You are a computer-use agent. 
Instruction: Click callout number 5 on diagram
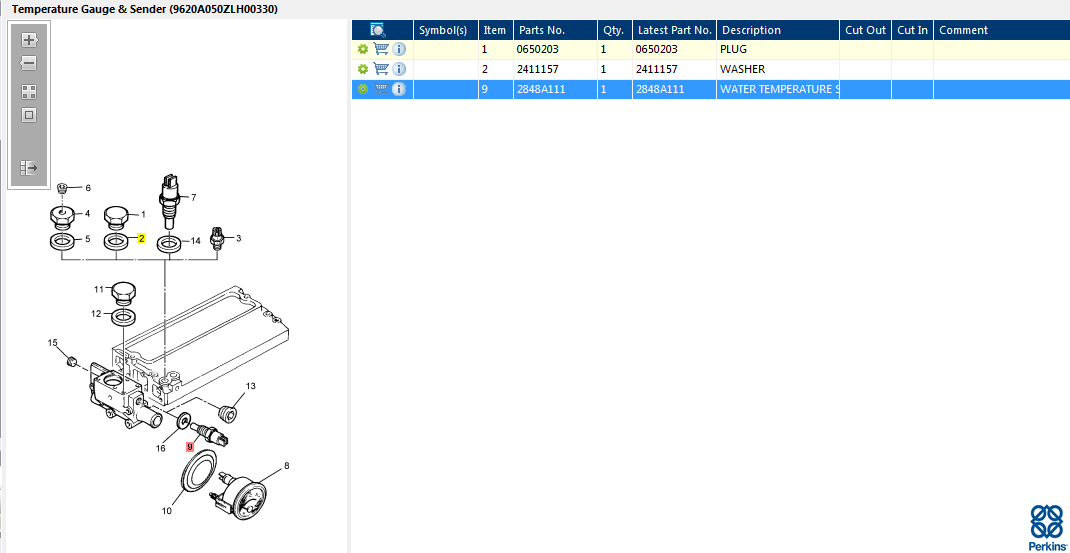[87, 239]
